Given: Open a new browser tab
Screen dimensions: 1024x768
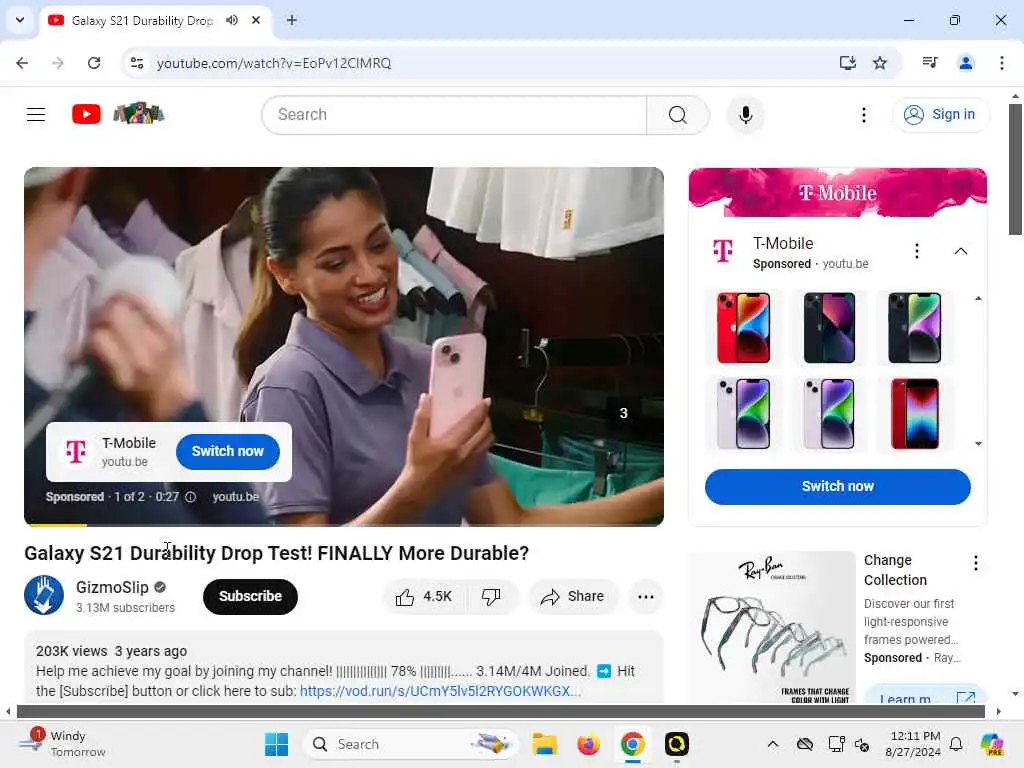Looking at the screenshot, I should point(292,20).
